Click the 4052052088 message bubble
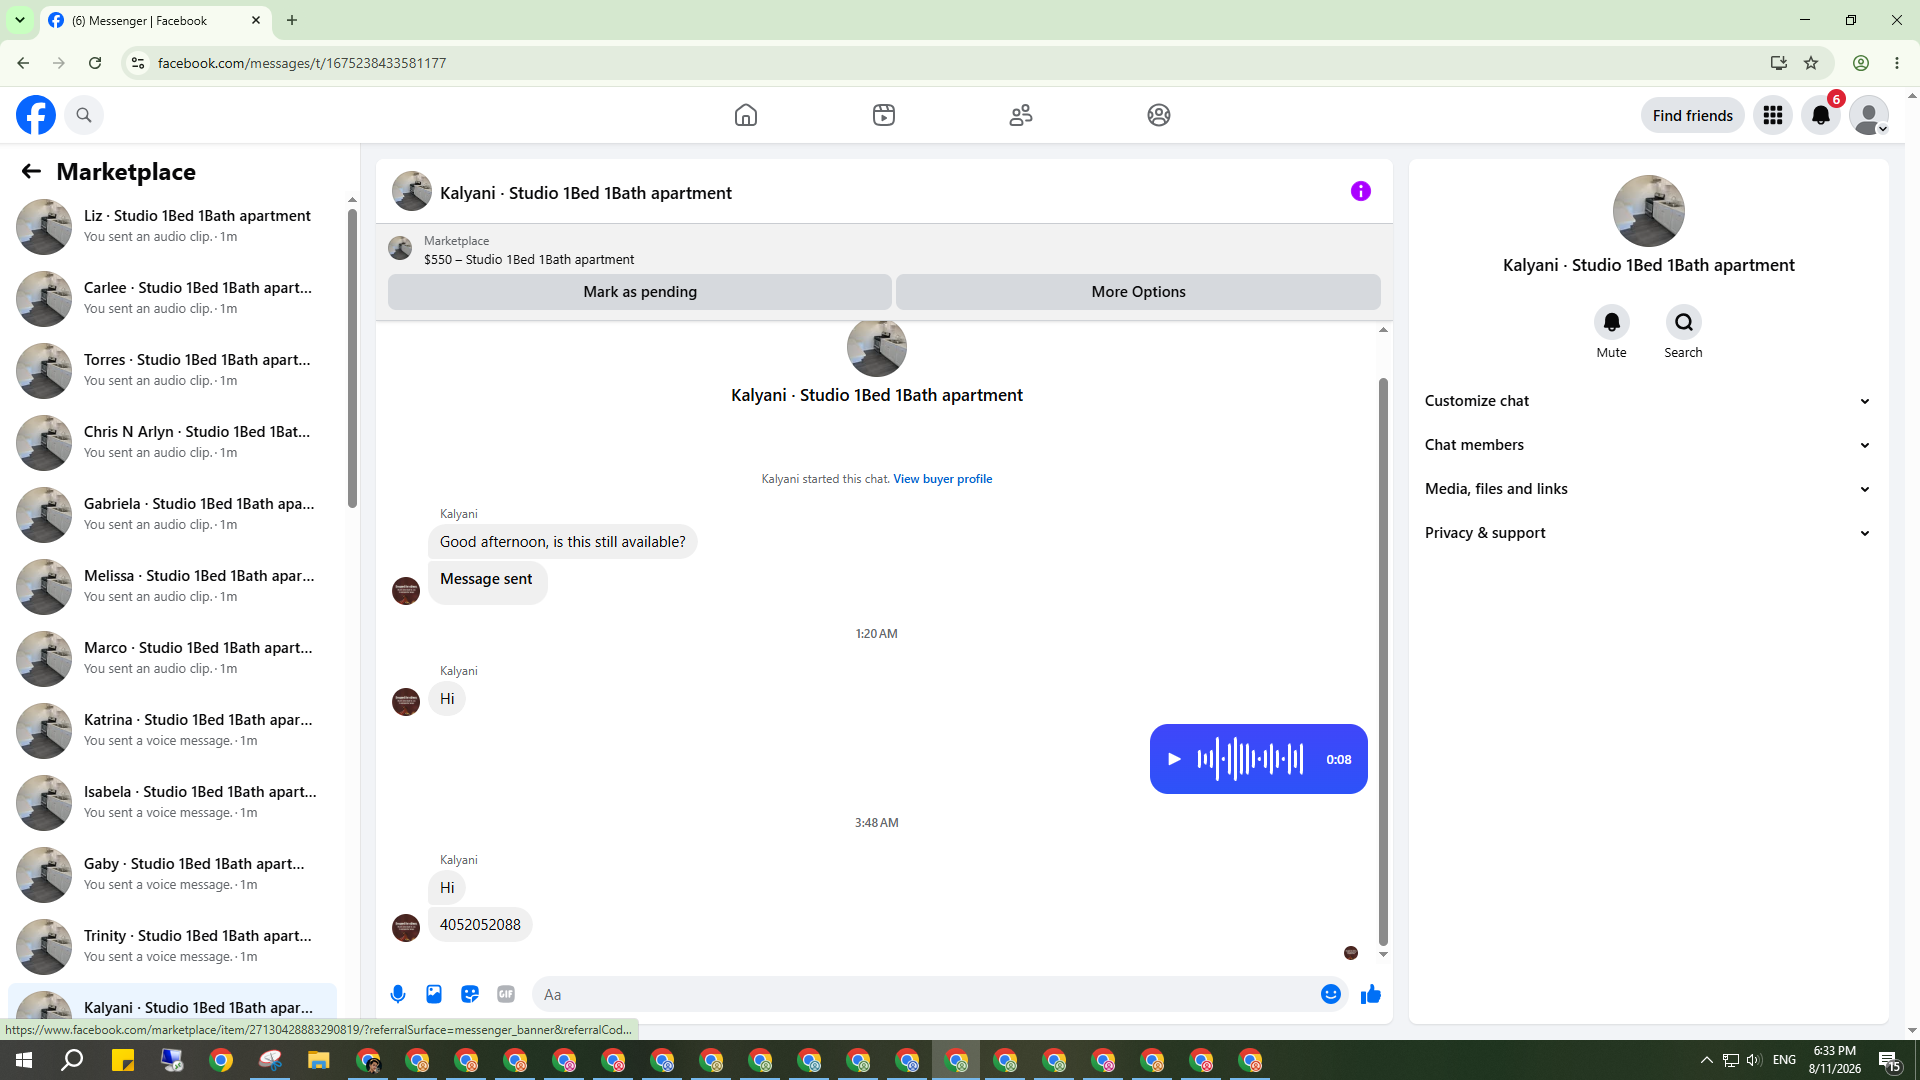This screenshot has width=1920, height=1080. [x=480, y=925]
